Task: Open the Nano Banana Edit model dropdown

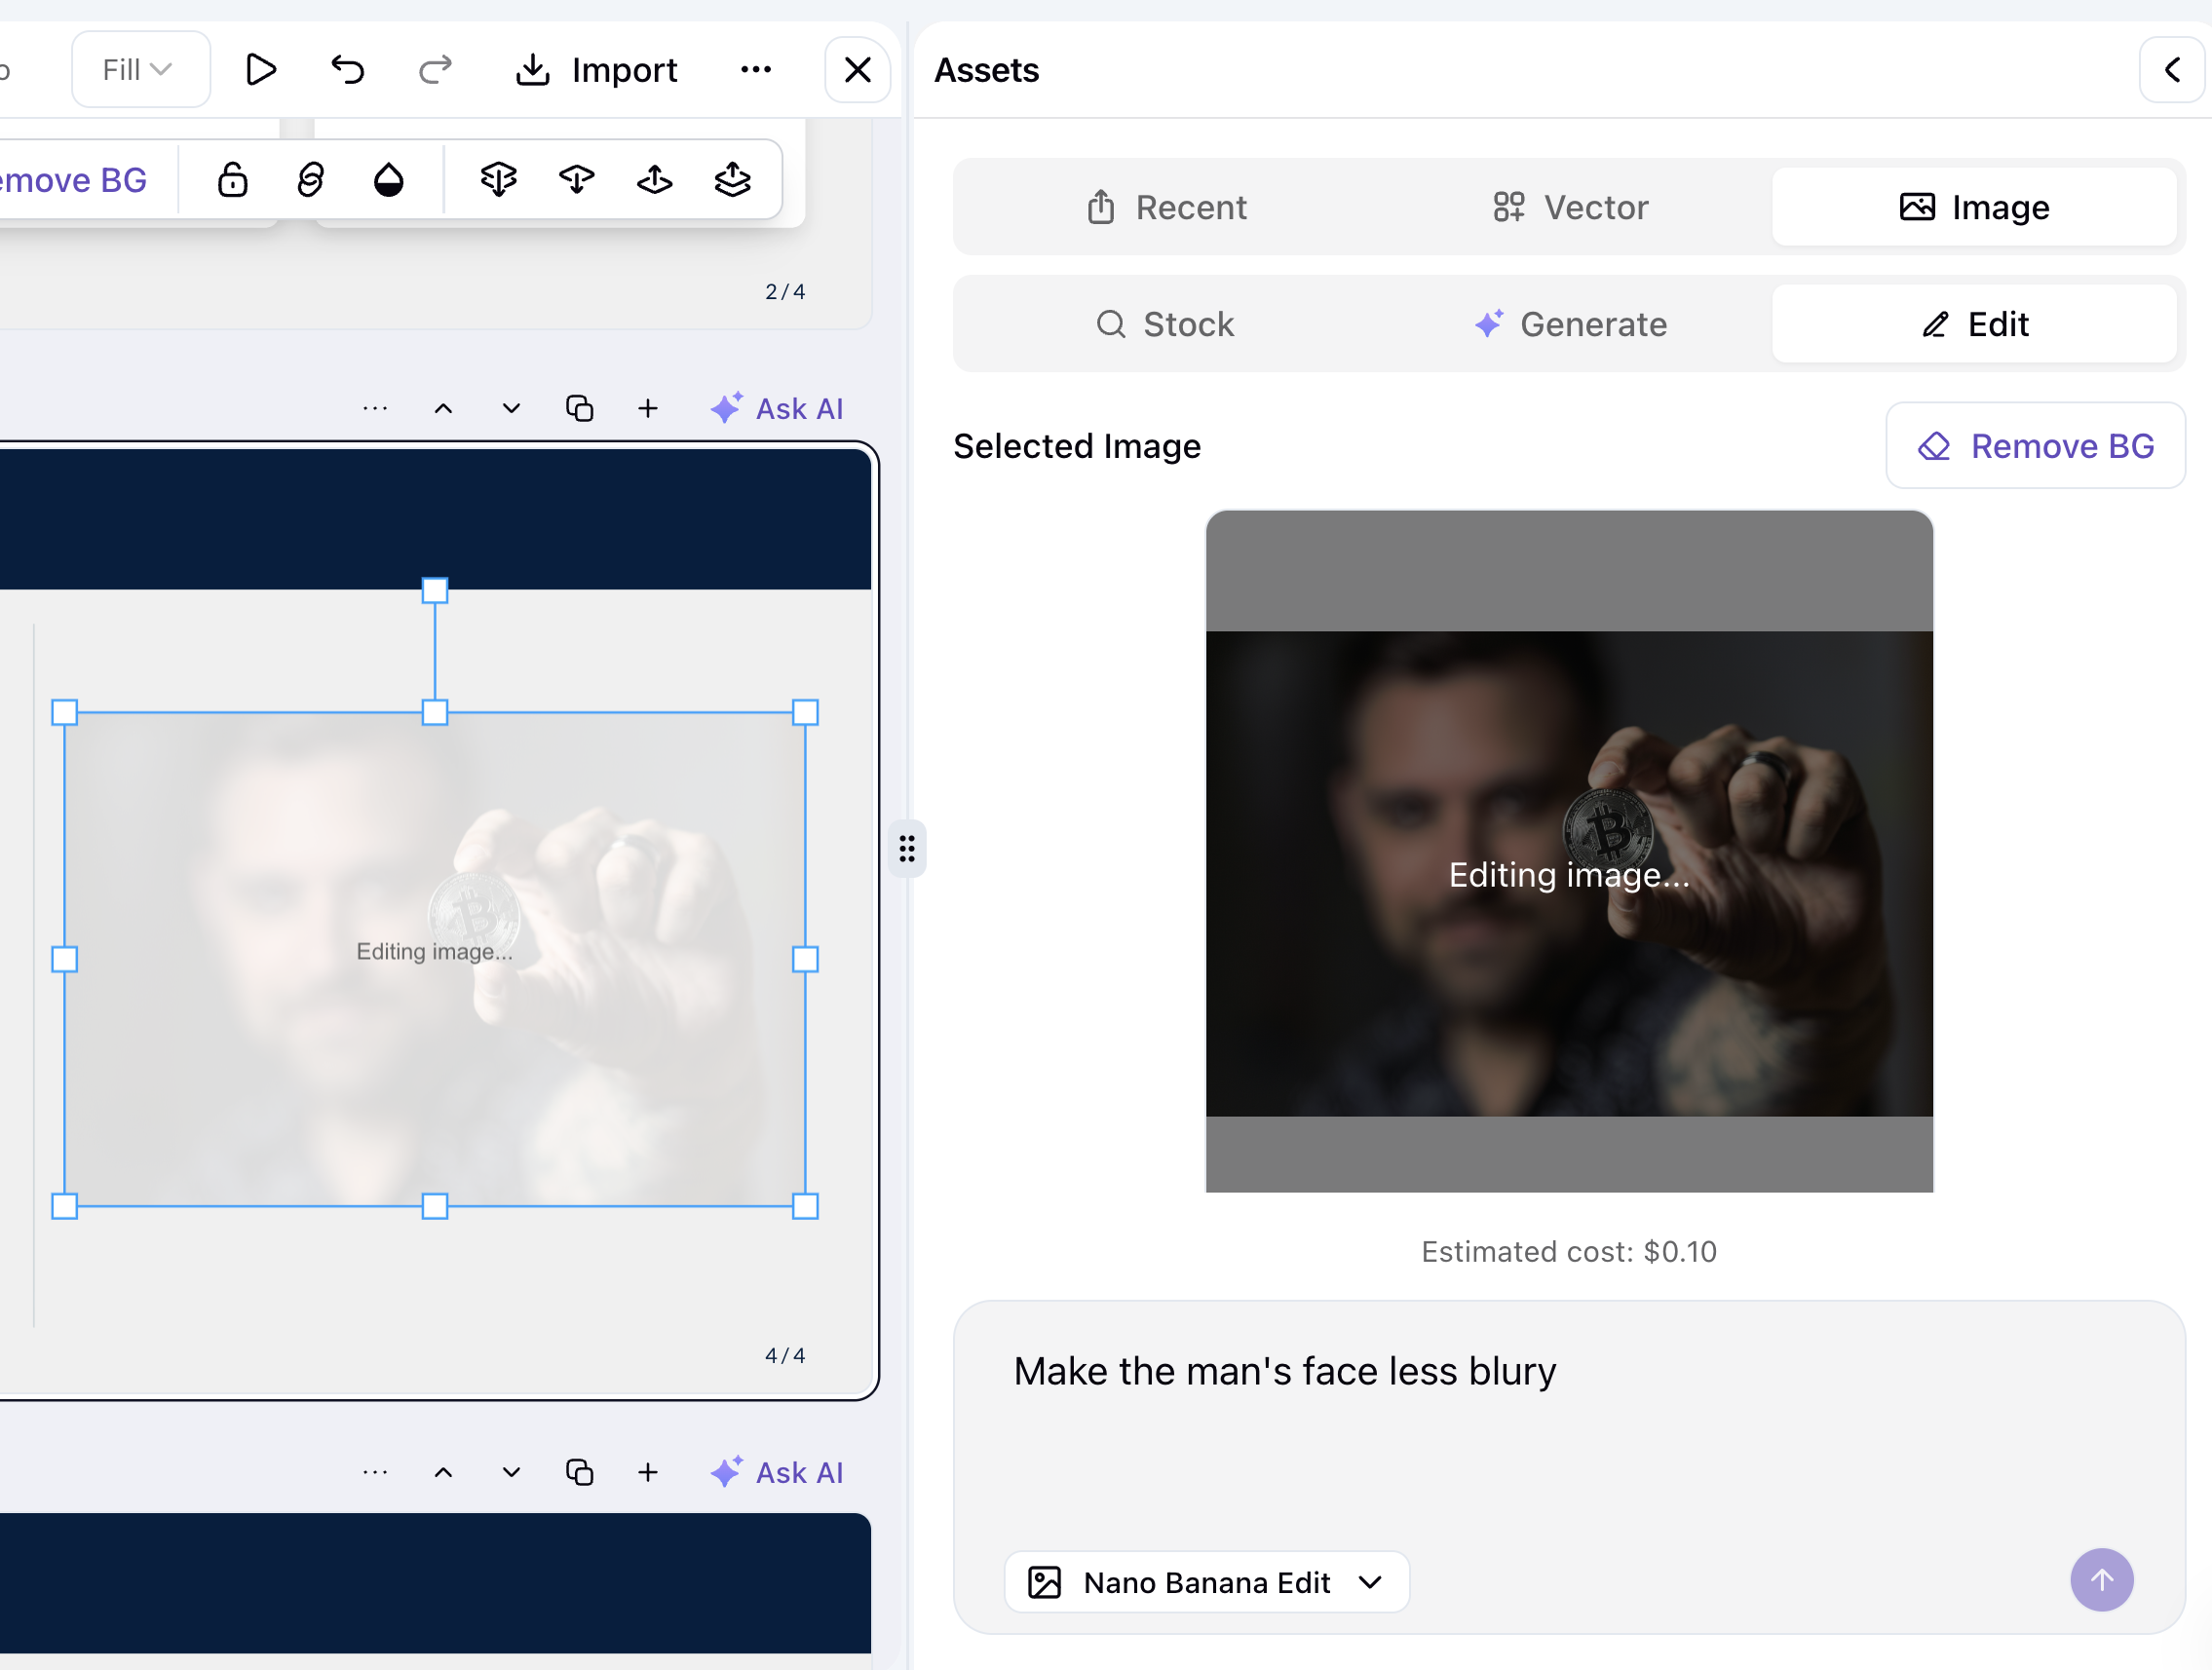Action: click(x=1205, y=1582)
